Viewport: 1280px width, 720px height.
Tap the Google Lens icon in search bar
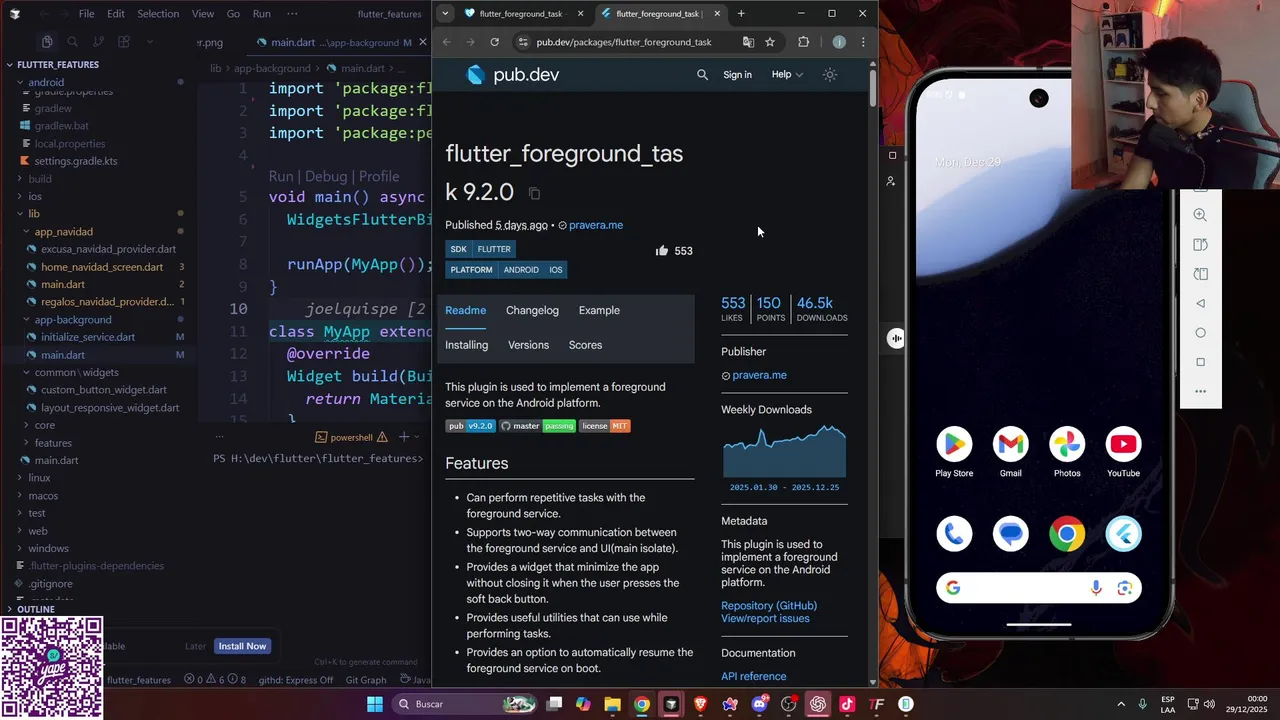pyautogui.click(x=1124, y=588)
